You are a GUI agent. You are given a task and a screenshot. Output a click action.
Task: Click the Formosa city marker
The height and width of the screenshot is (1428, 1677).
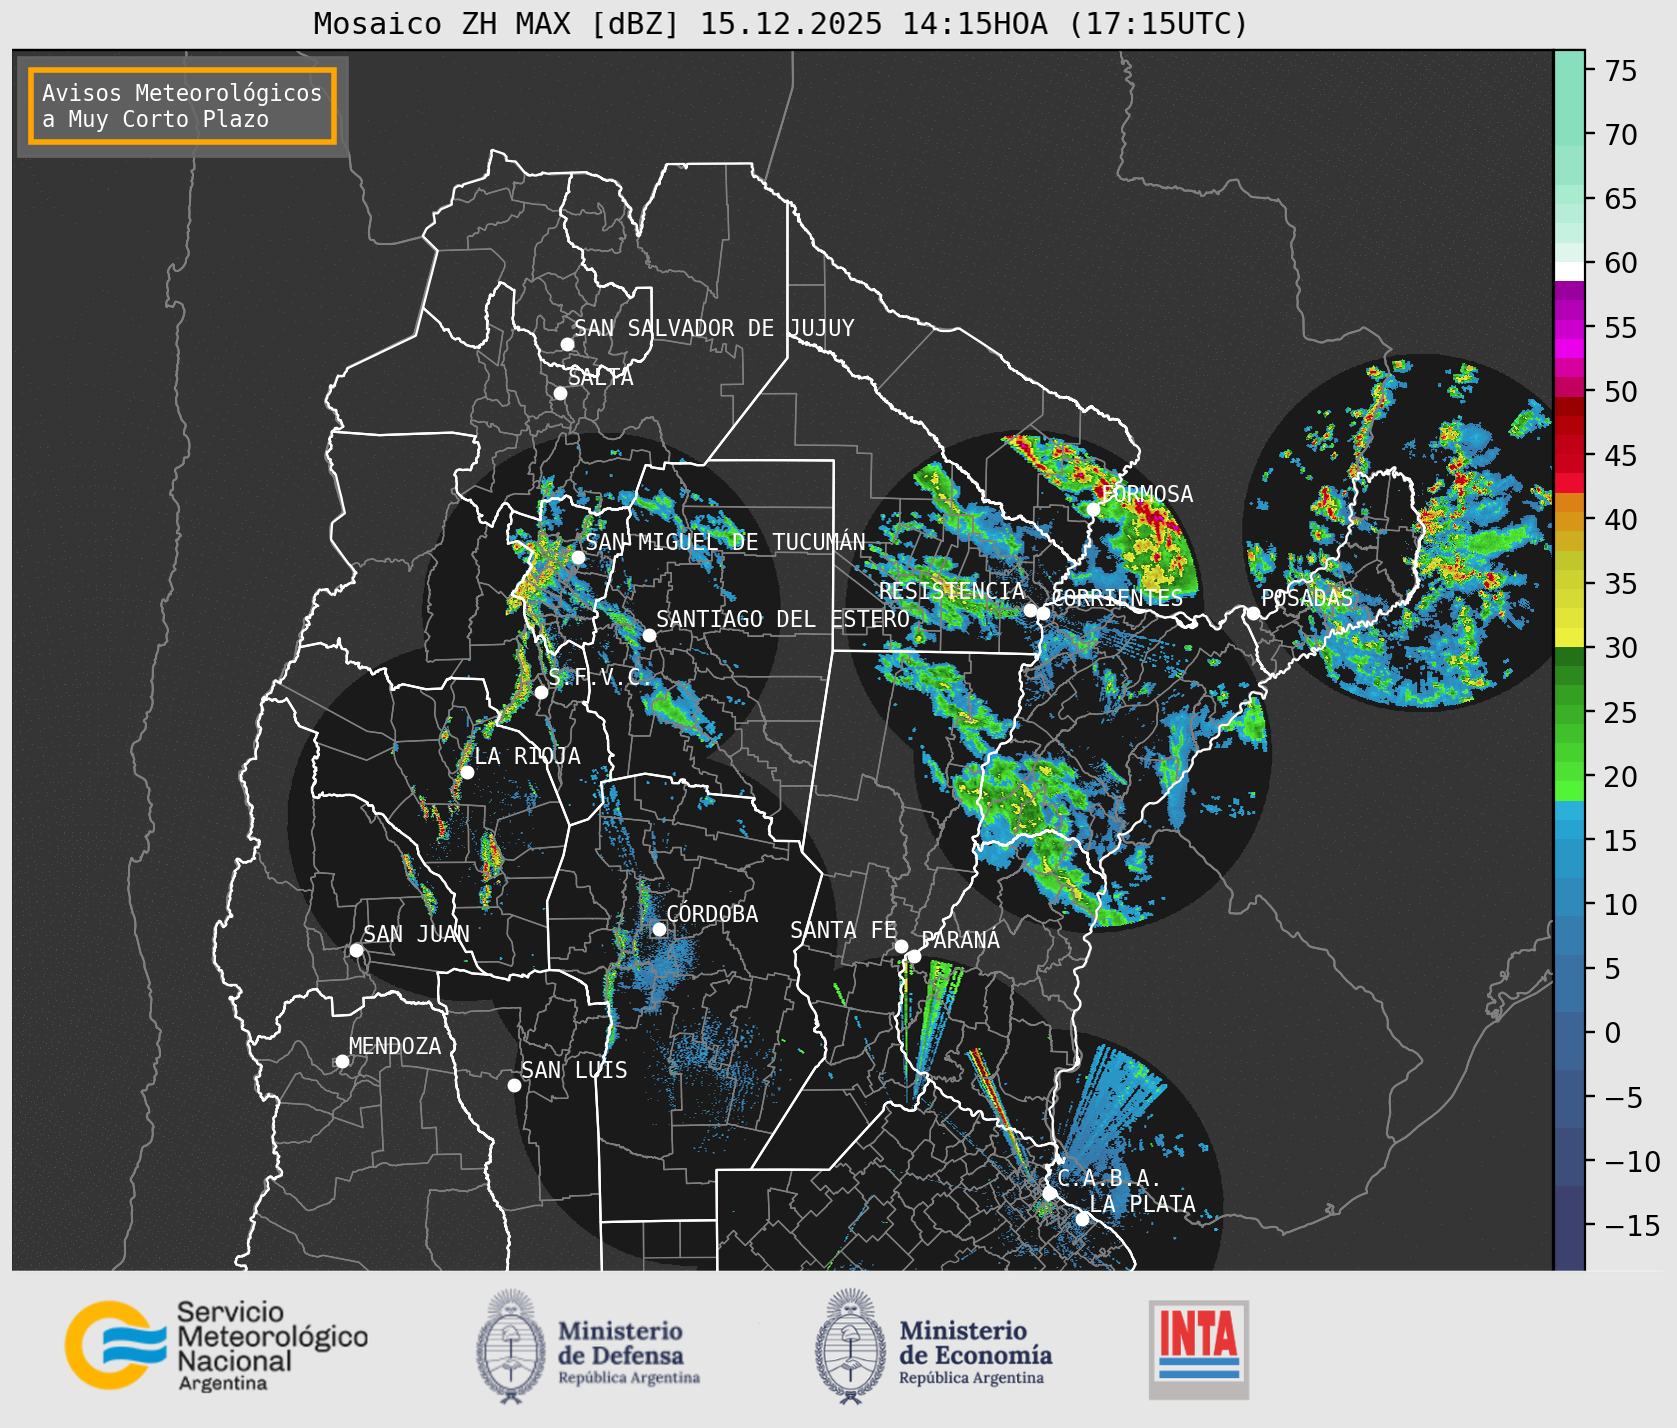(1094, 509)
